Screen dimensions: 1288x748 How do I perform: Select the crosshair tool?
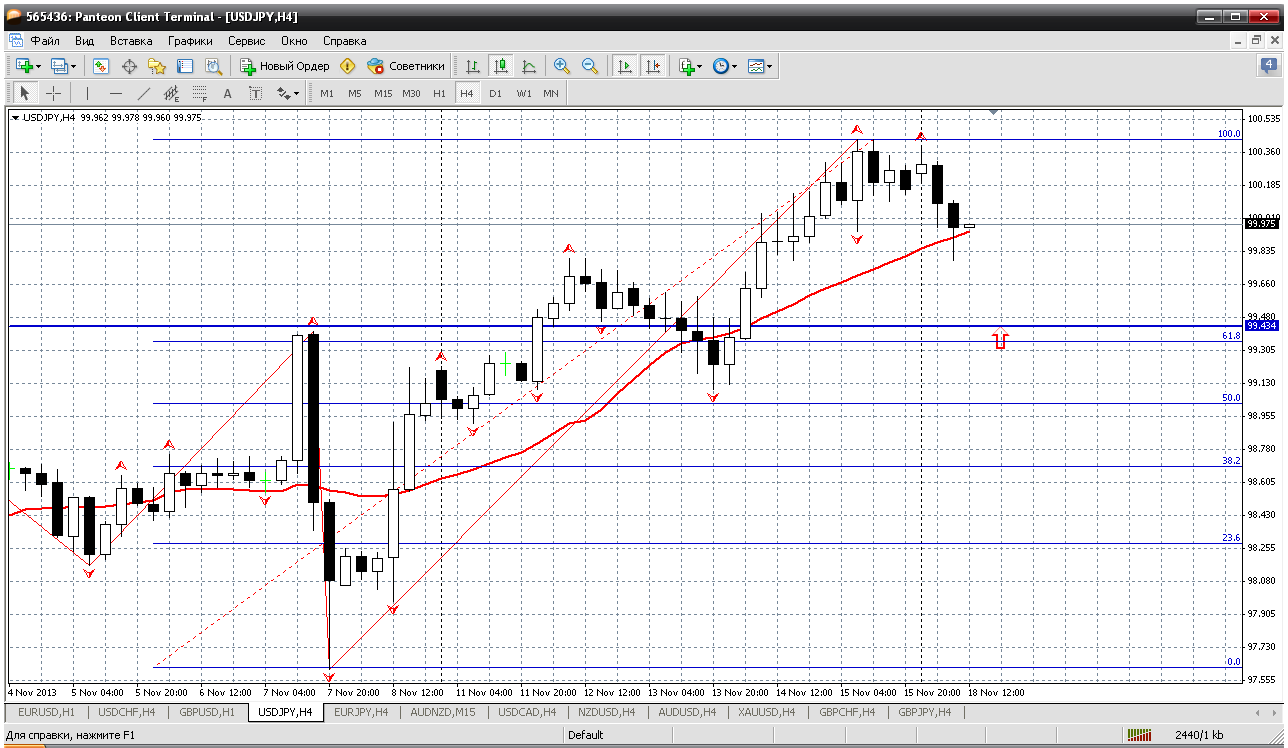(x=53, y=93)
